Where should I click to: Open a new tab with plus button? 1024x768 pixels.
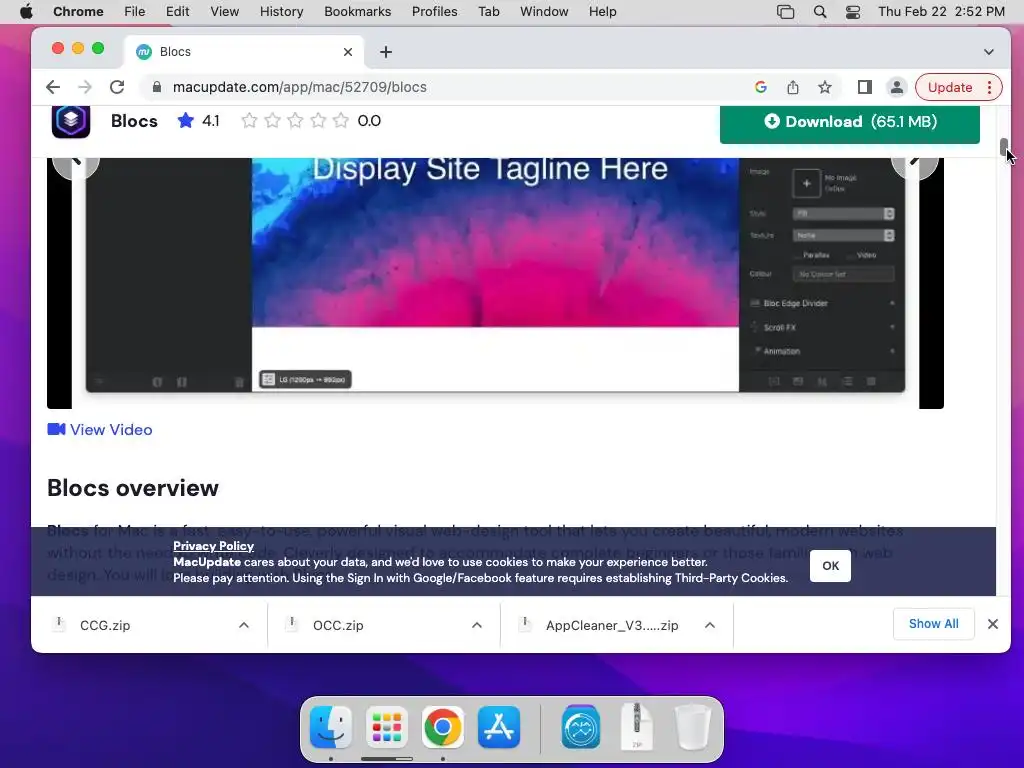[386, 52]
